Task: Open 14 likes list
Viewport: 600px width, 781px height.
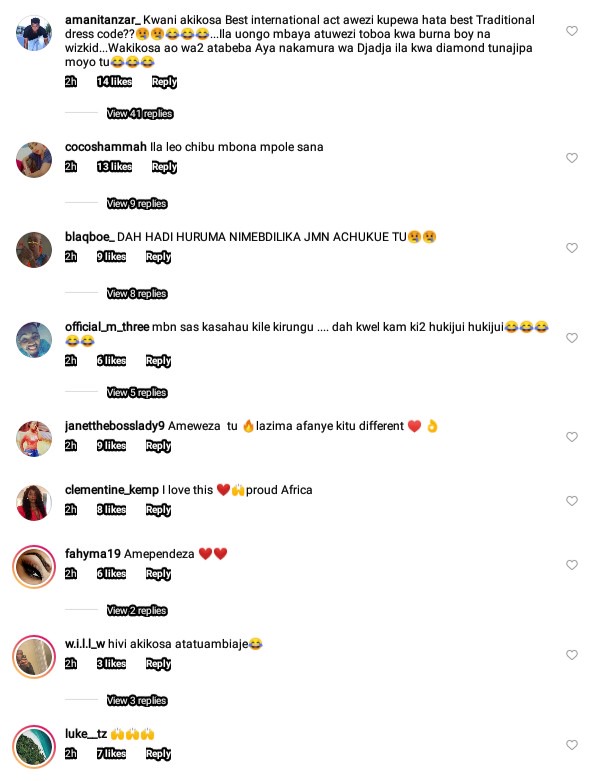Action: tap(115, 82)
